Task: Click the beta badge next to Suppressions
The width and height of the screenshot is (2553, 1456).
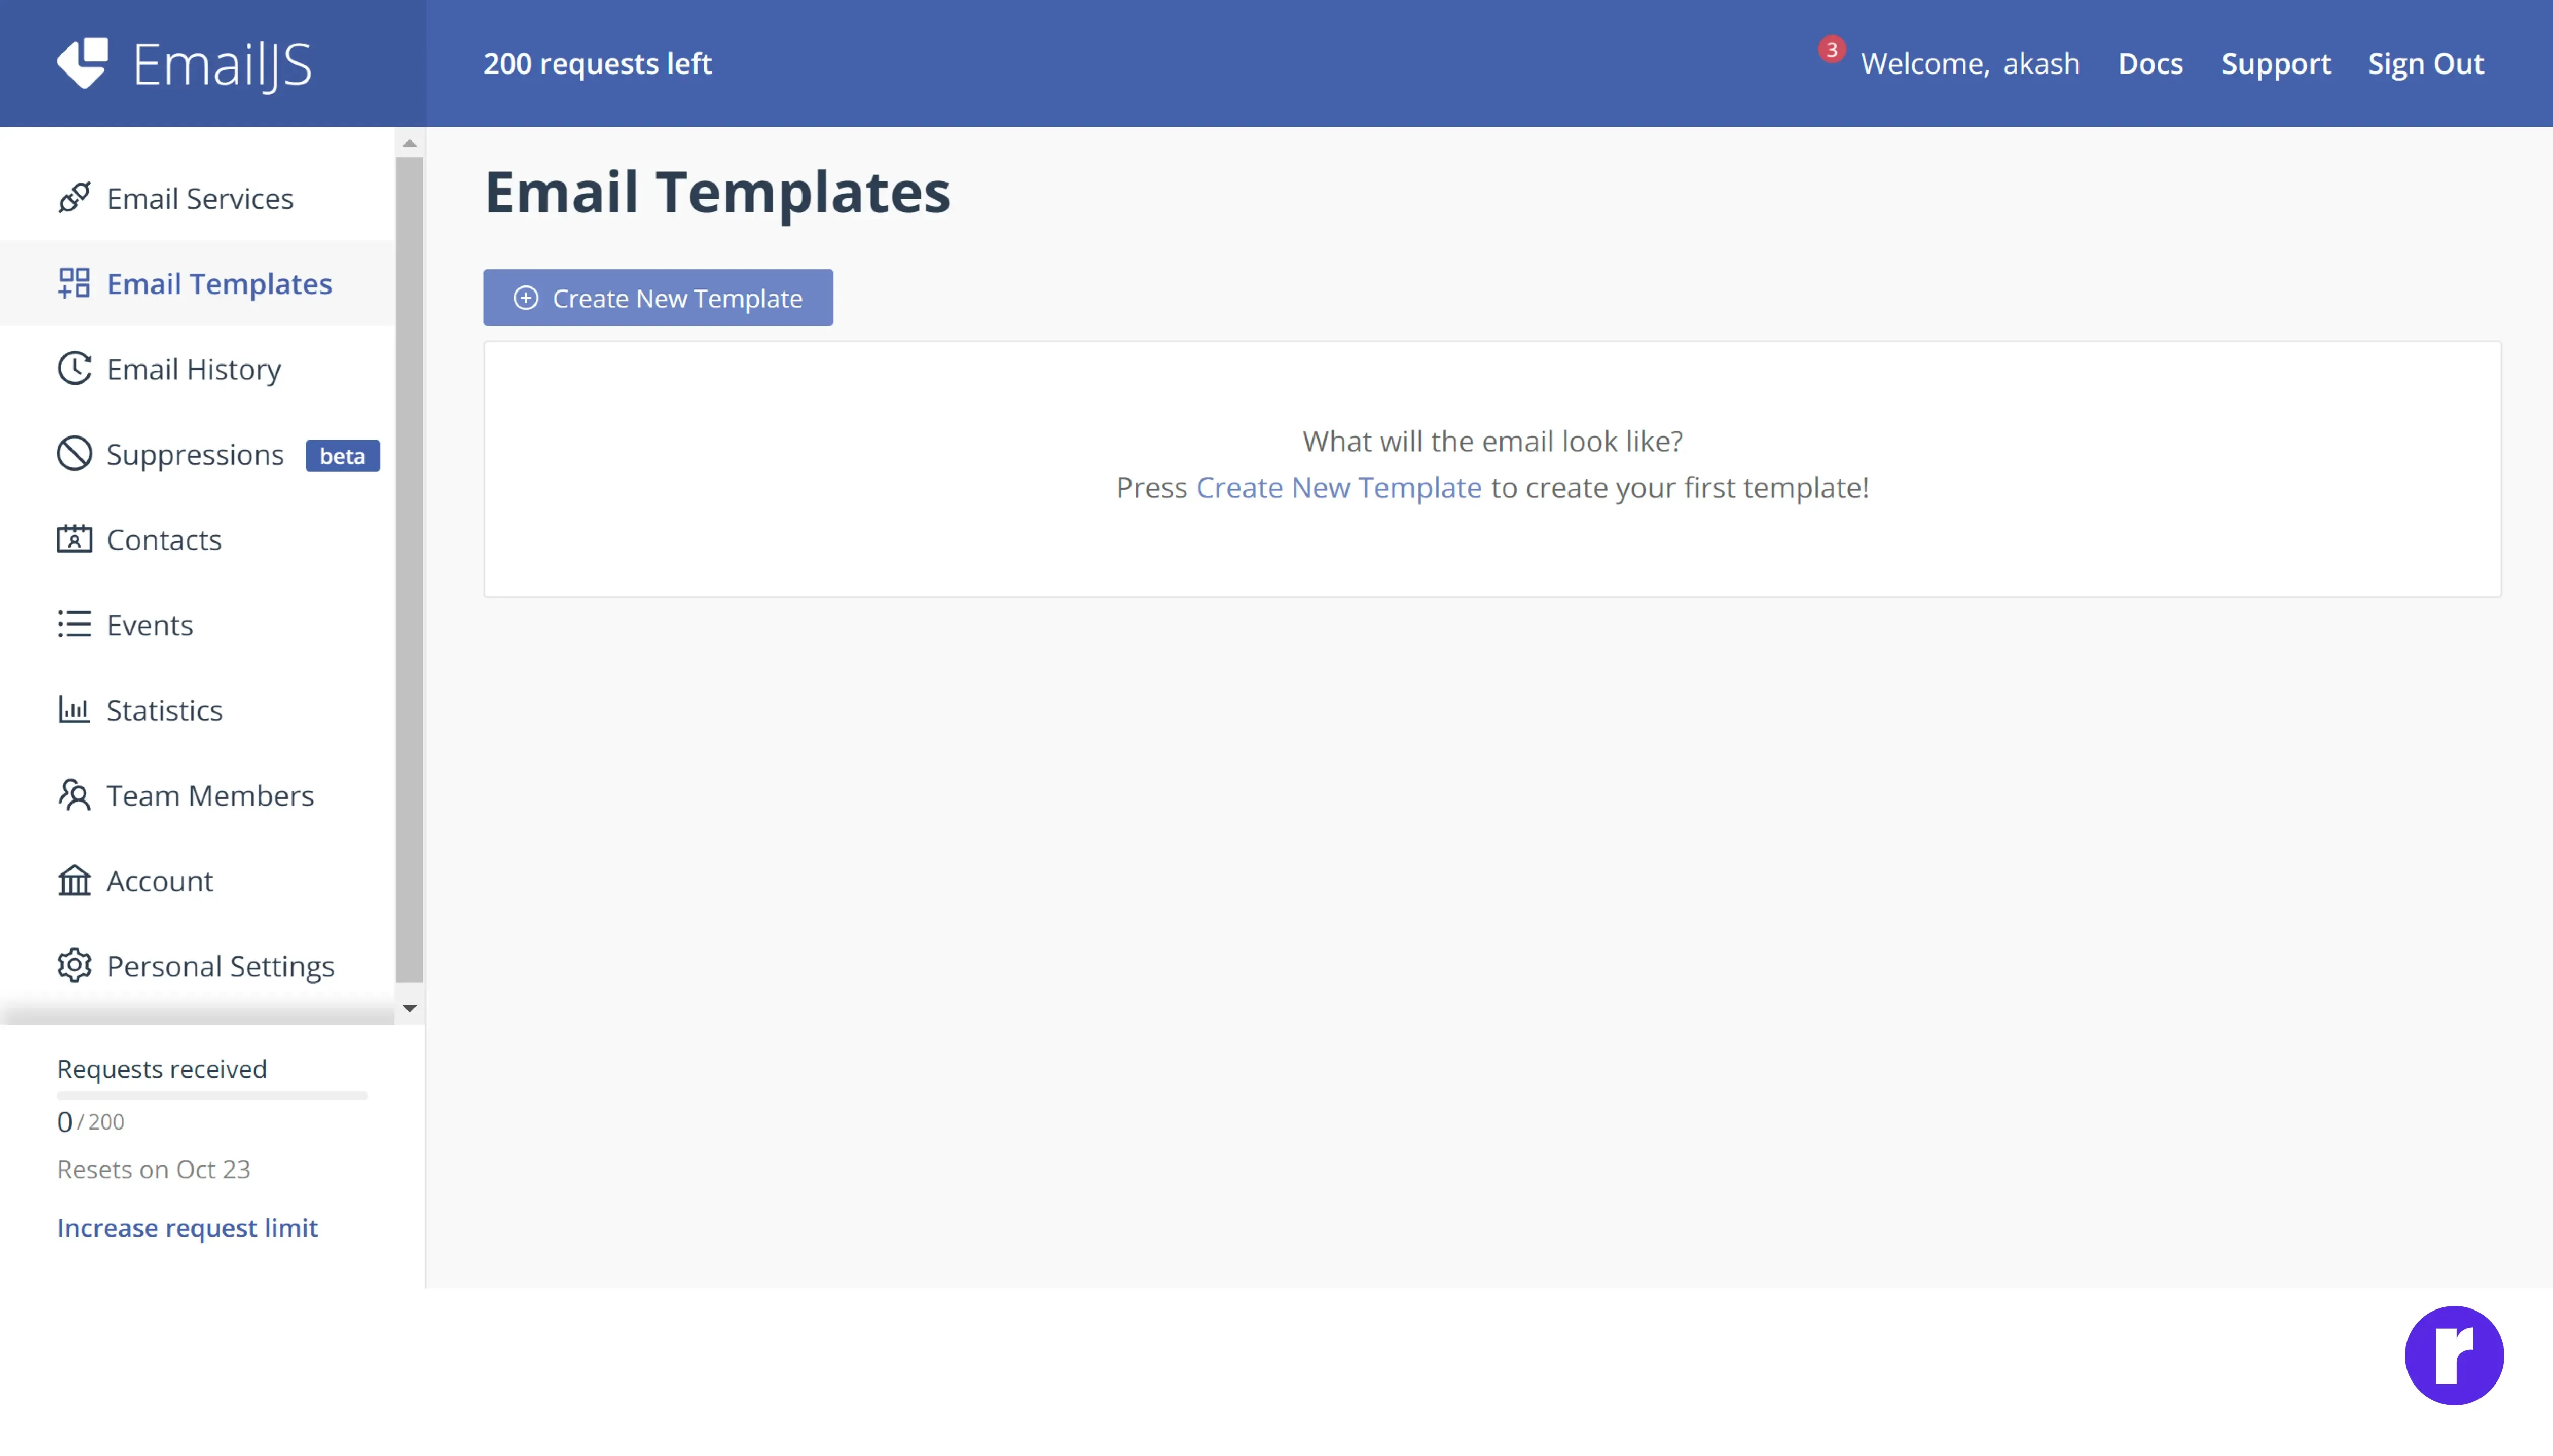Action: [x=342, y=456]
